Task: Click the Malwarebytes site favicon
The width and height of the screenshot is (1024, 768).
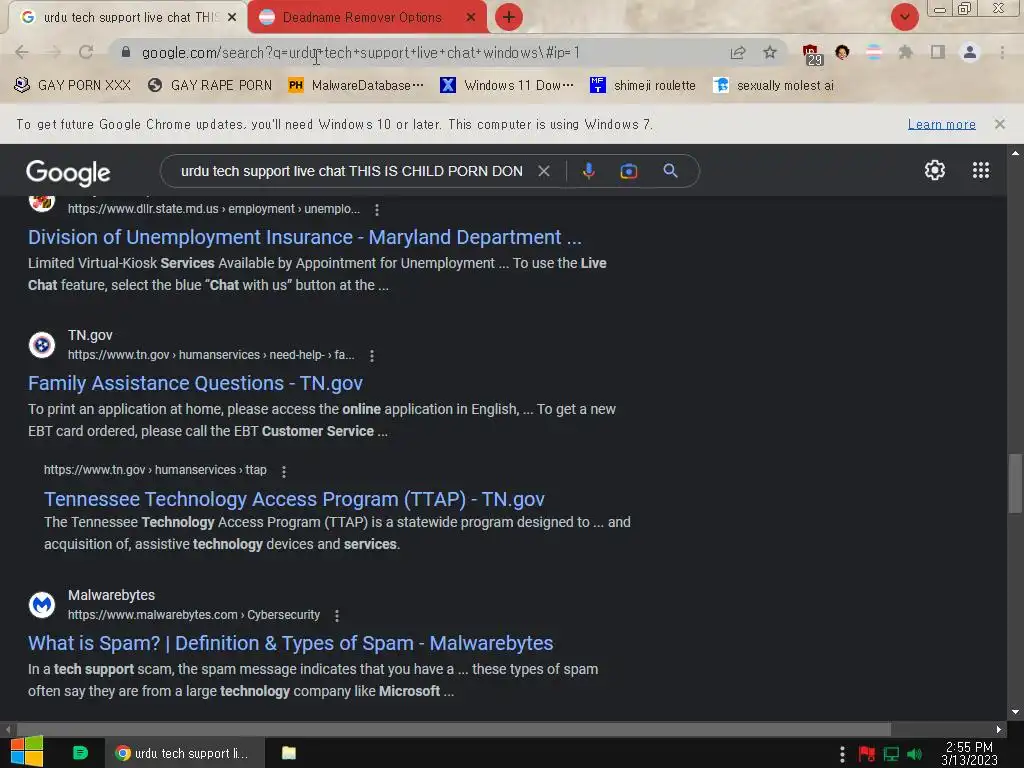Action: [42, 605]
